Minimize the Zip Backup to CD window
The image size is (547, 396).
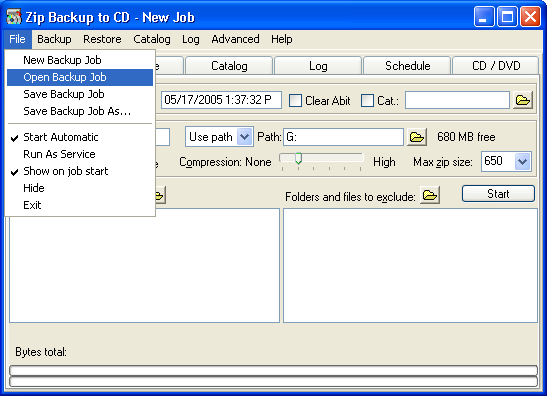(x=484, y=17)
